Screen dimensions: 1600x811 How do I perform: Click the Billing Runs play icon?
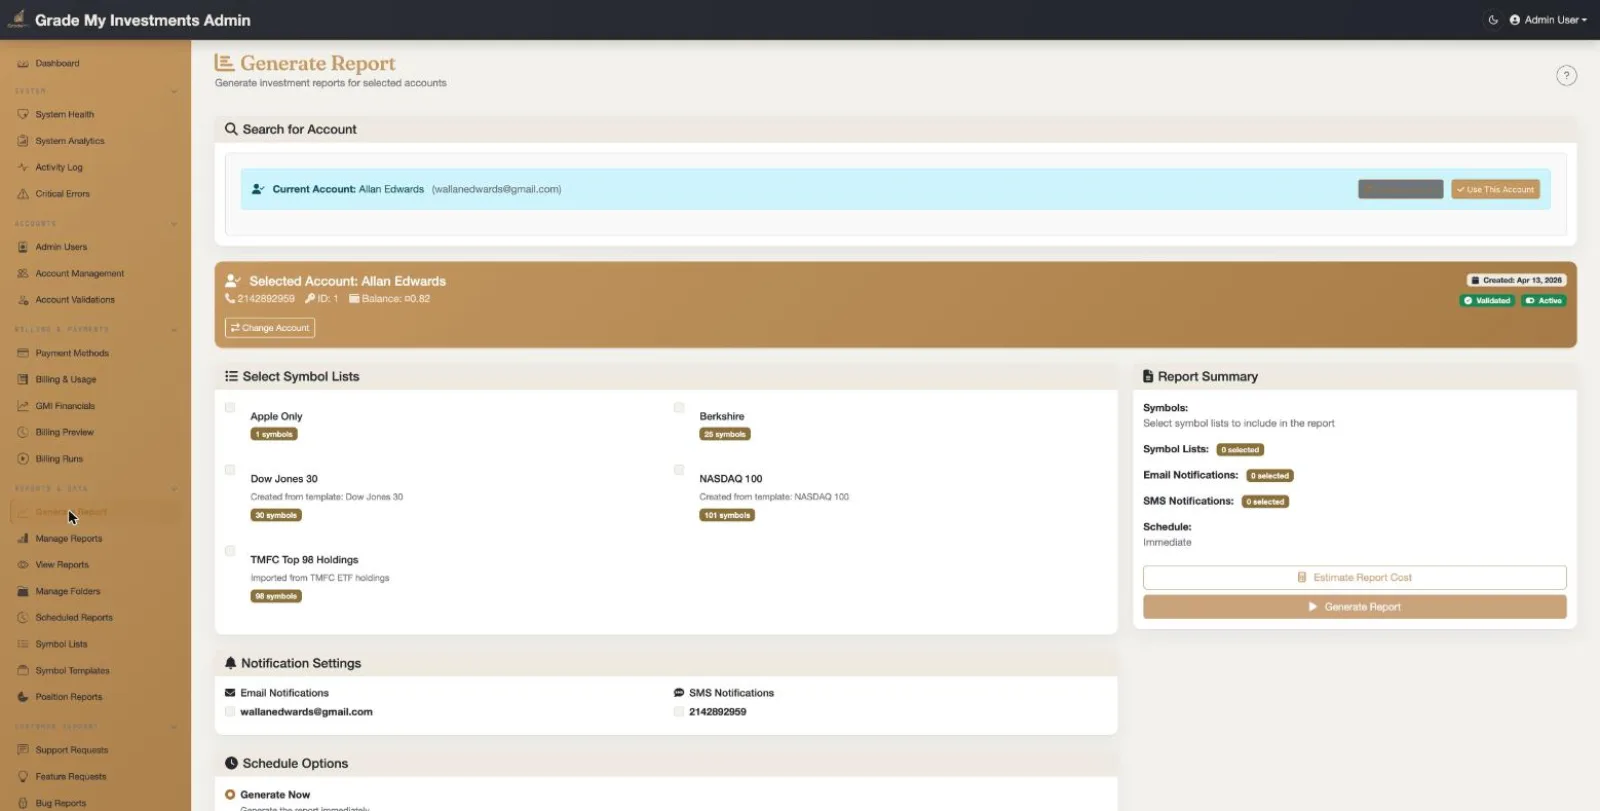(23, 459)
